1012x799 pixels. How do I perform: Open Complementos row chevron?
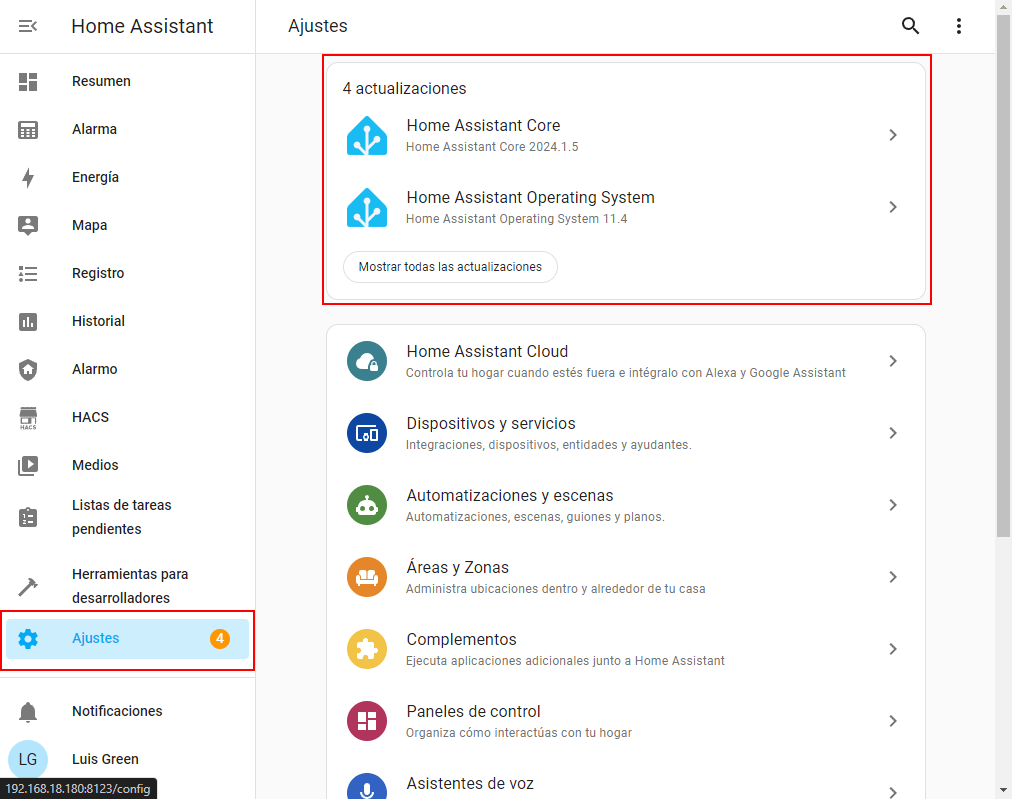[x=893, y=649]
